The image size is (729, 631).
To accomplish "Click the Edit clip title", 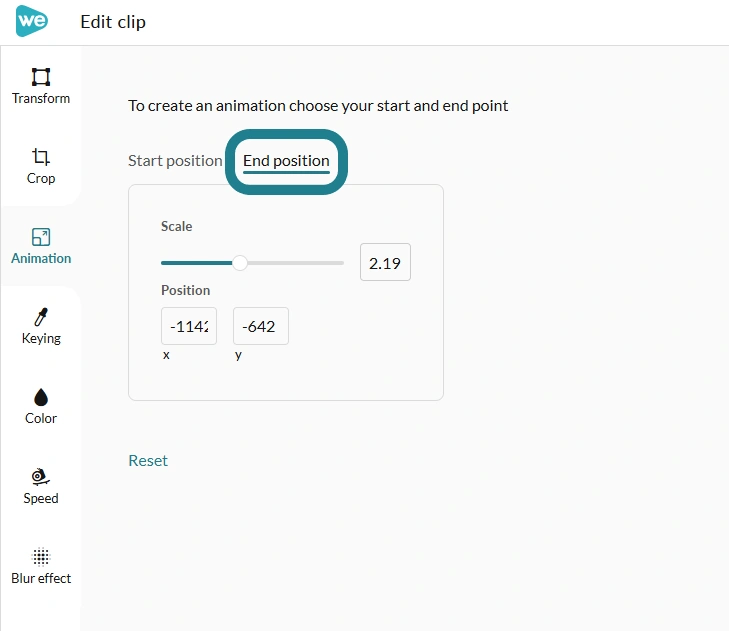I will point(113,22).
